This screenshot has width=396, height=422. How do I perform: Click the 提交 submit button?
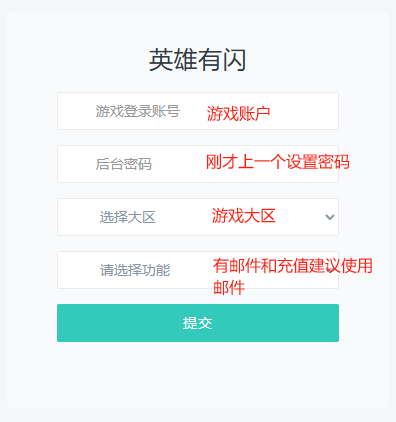point(198,323)
